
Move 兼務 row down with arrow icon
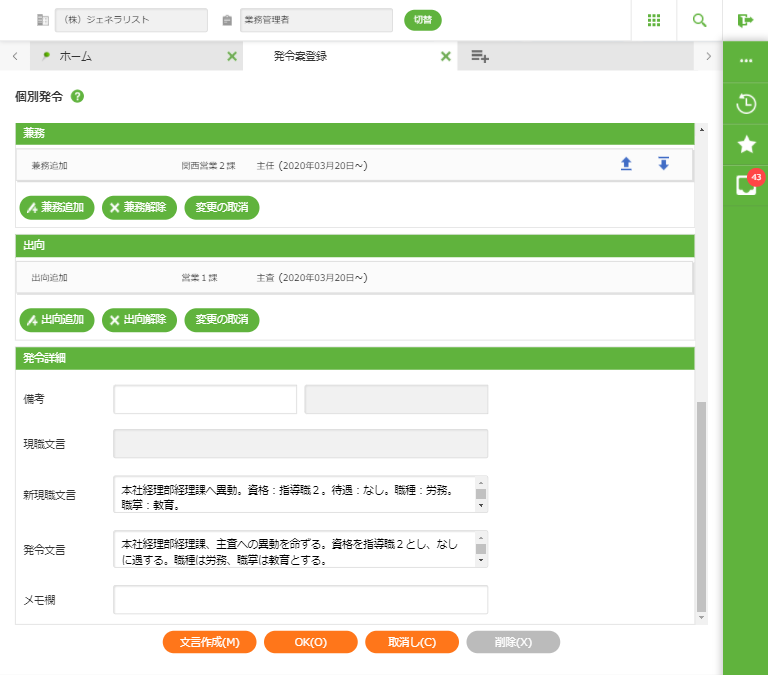pos(663,164)
